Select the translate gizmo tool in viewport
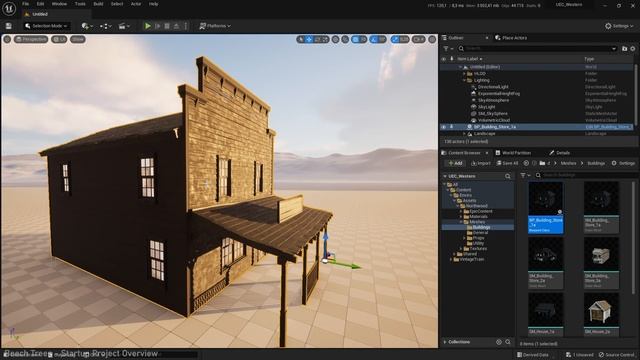This screenshot has height=360, width=640. click(309, 39)
